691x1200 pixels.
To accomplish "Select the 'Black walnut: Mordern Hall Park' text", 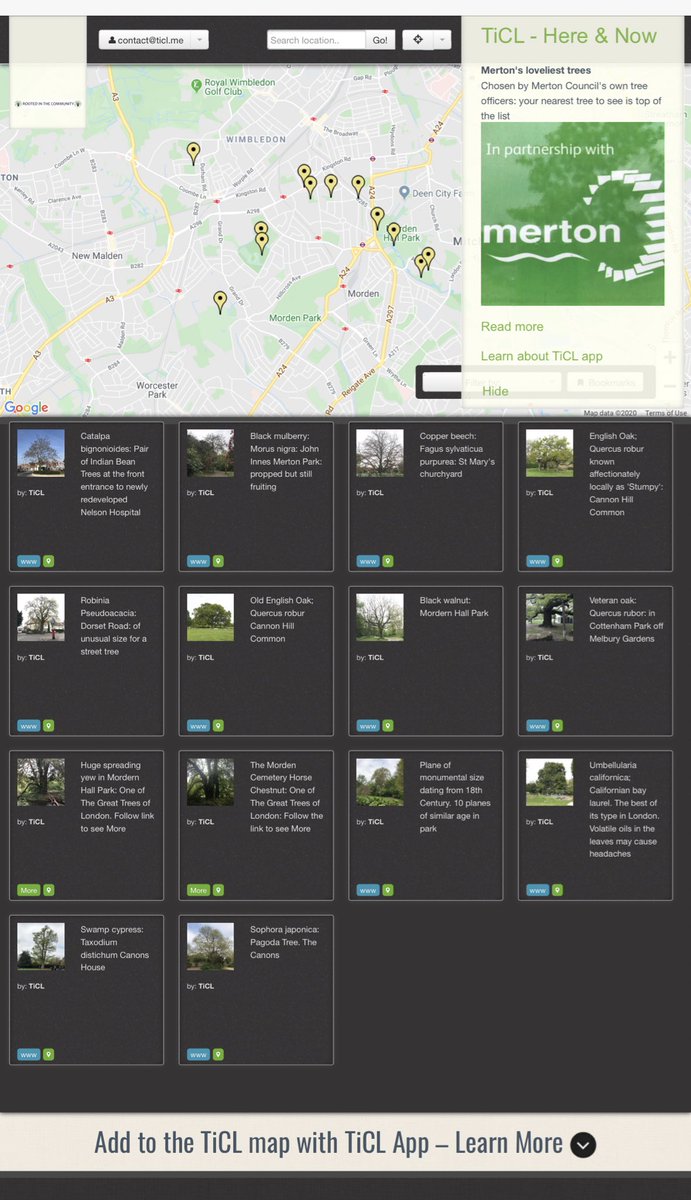I will click(x=454, y=607).
